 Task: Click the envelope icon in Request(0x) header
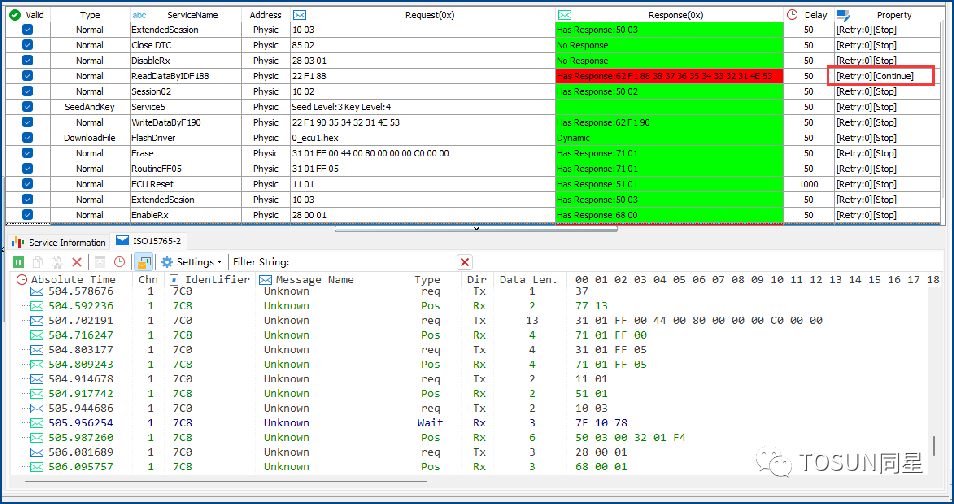(299, 15)
